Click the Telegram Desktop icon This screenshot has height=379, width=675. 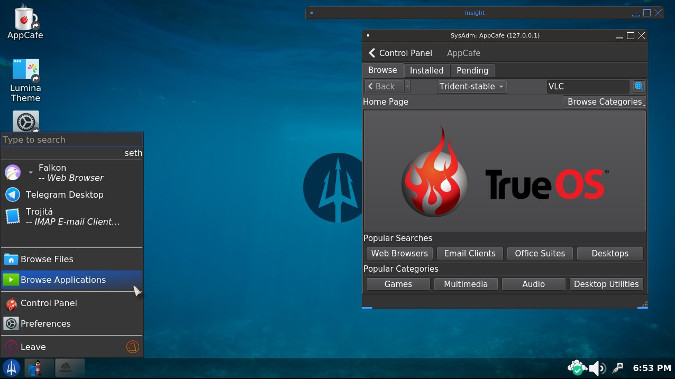12,195
